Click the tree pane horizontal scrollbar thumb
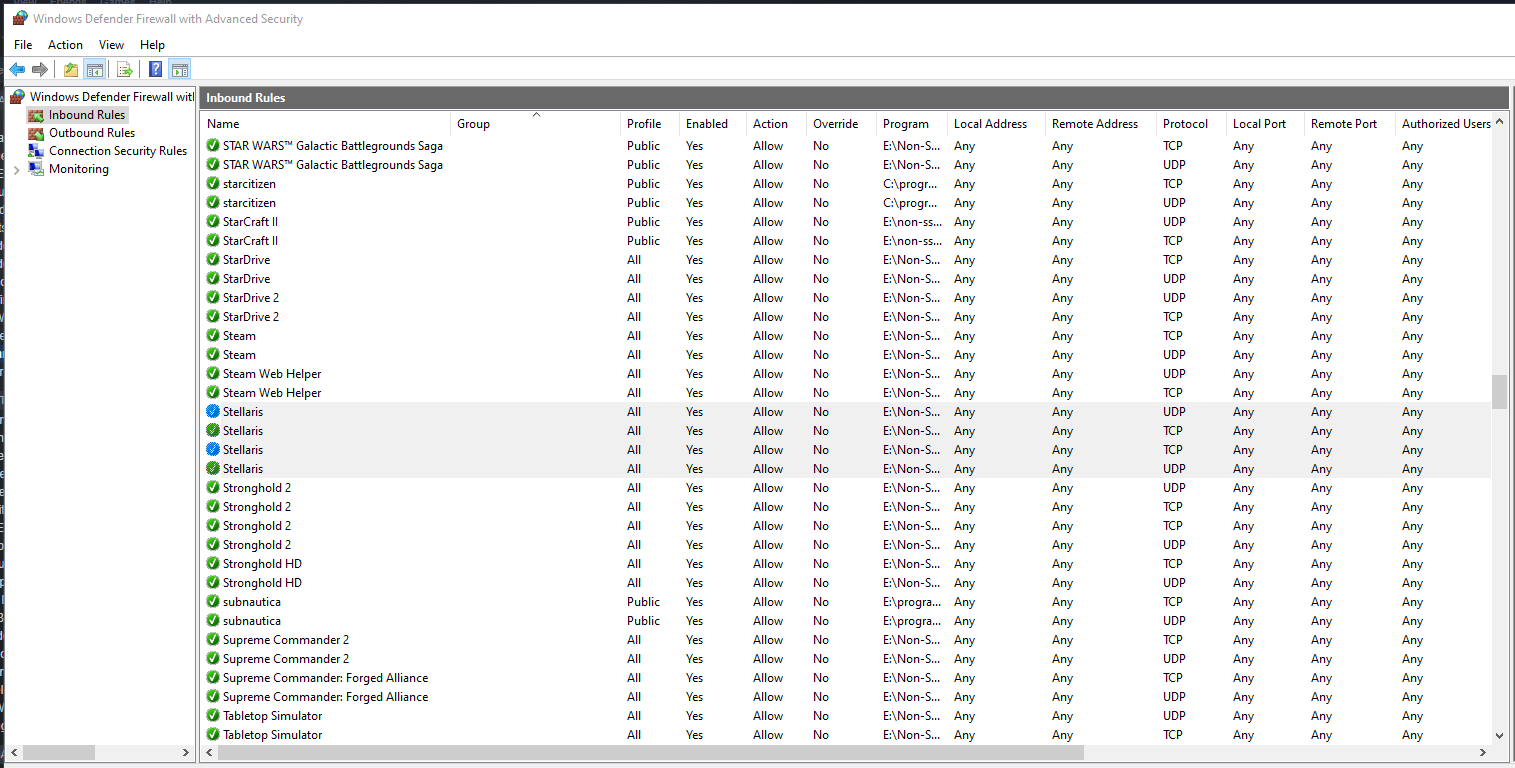1515x768 pixels. [59, 752]
